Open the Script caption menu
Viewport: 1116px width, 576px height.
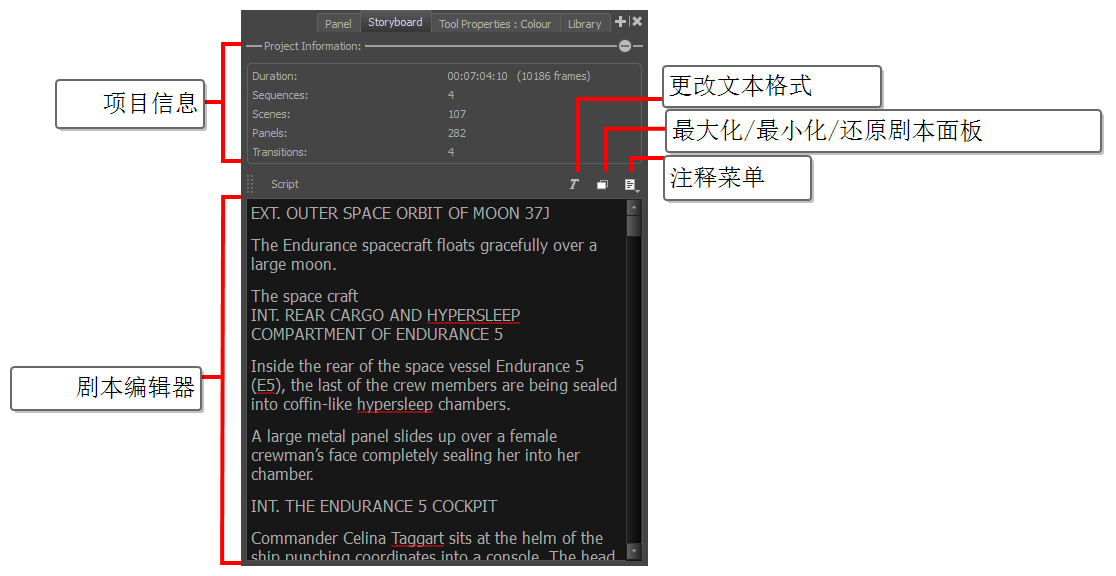(x=631, y=185)
